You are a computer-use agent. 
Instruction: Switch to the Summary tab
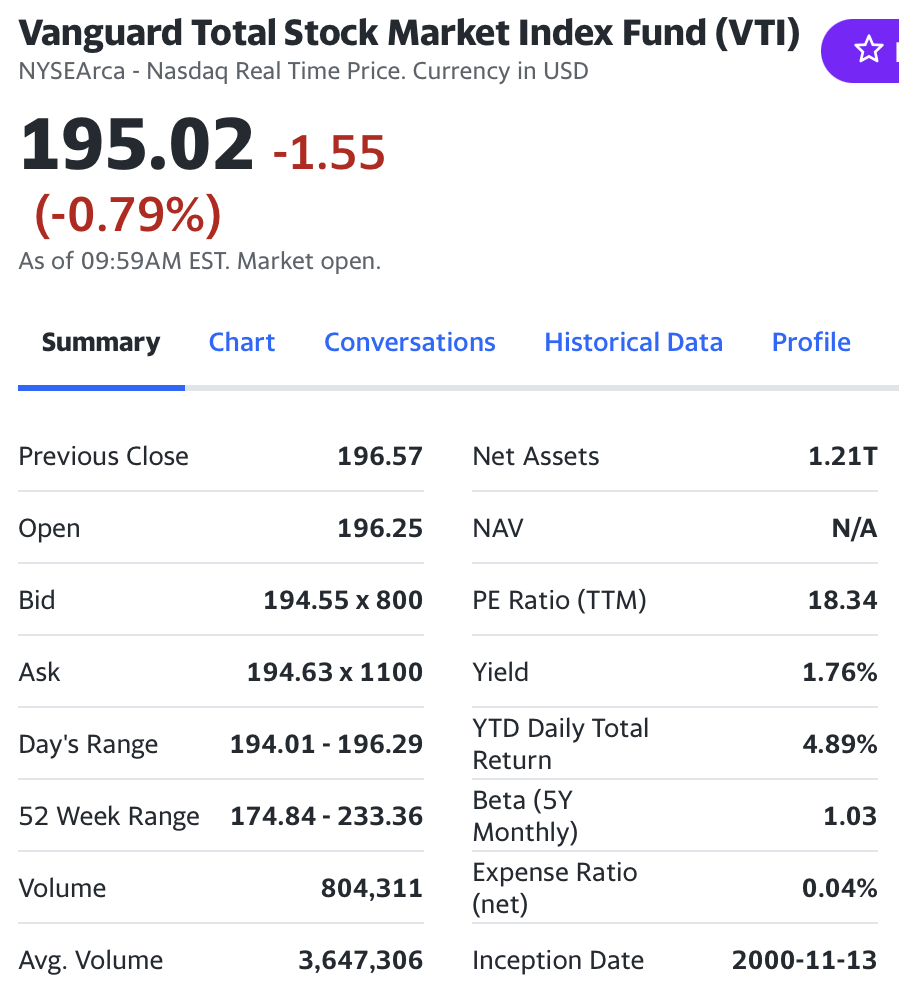click(x=101, y=342)
